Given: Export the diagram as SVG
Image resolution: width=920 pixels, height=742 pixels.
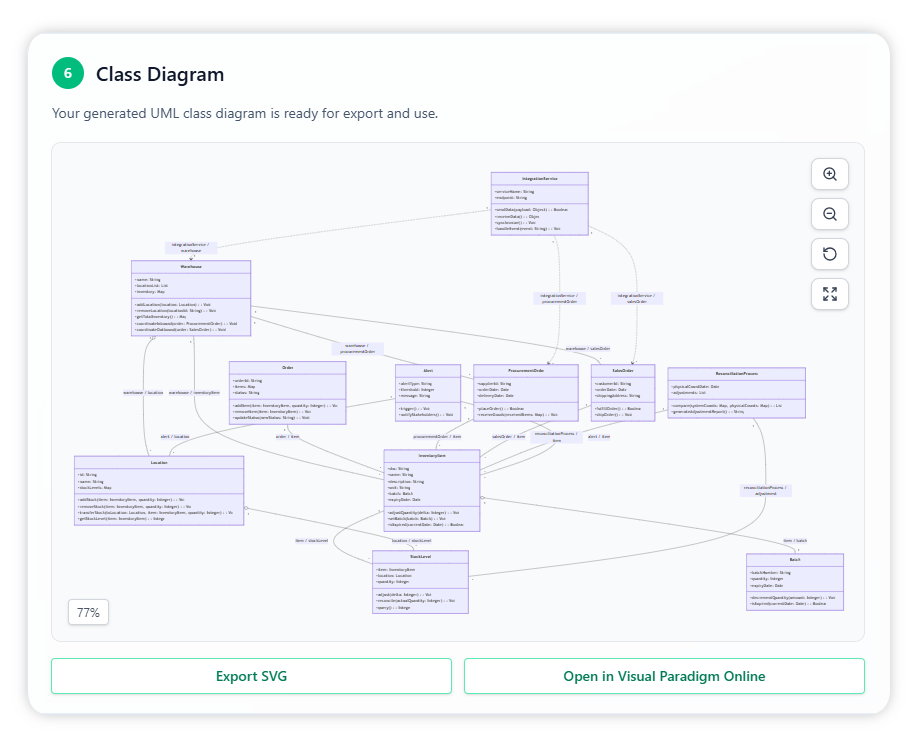Looking at the screenshot, I should pyautogui.click(x=251, y=676).
